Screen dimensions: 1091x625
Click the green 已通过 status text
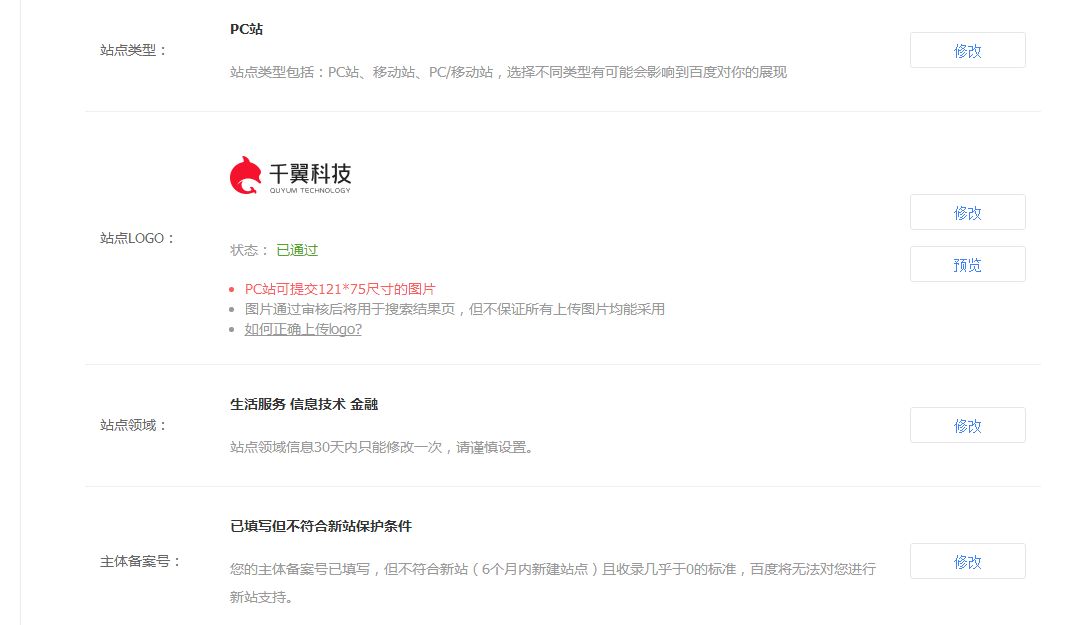[297, 250]
